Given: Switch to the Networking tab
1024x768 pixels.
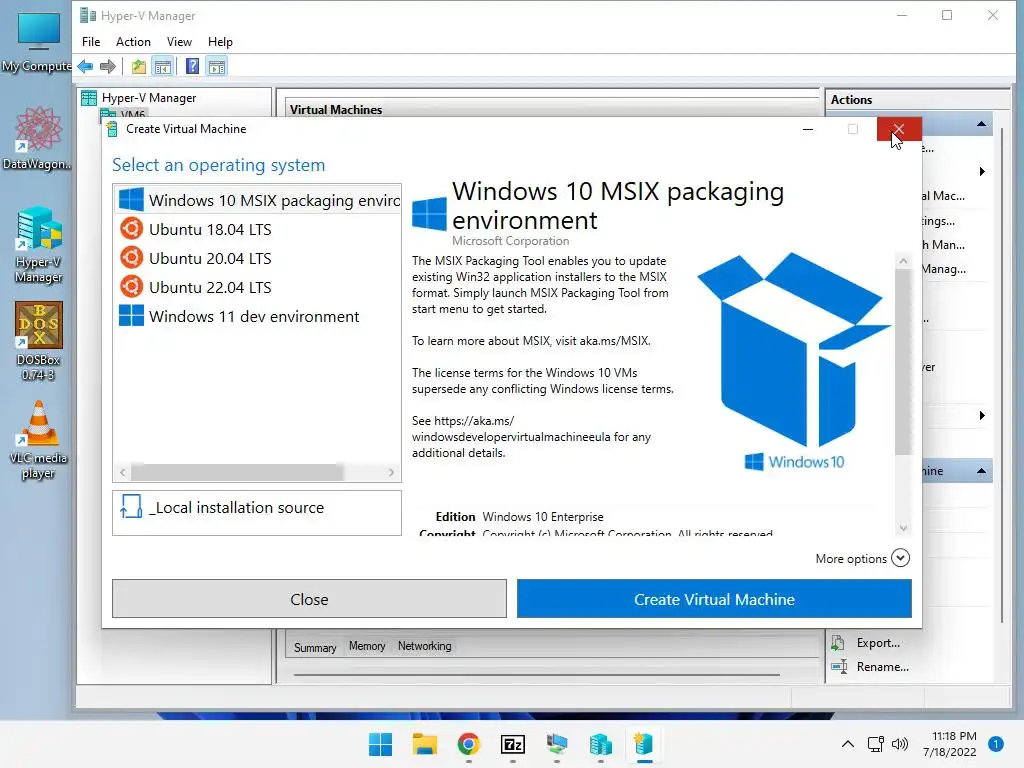Looking at the screenshot, I should [x=424, y=646].
